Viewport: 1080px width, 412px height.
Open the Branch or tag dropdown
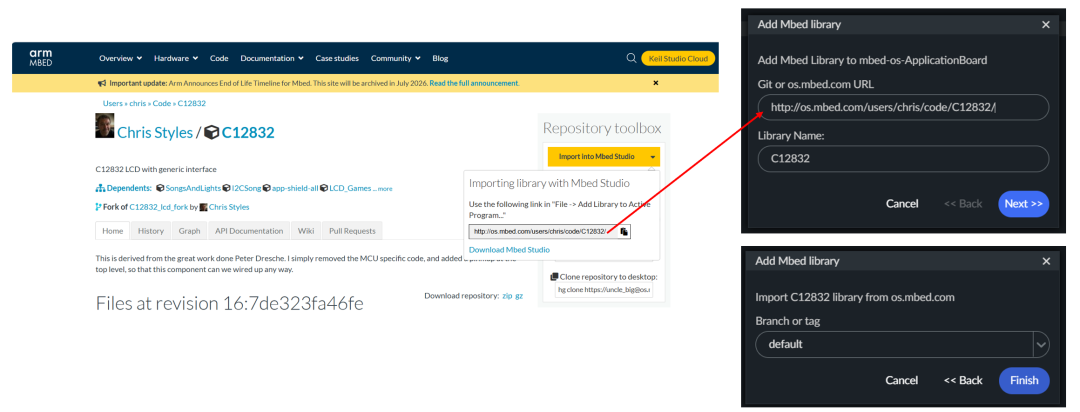(x=1041, y=344)
